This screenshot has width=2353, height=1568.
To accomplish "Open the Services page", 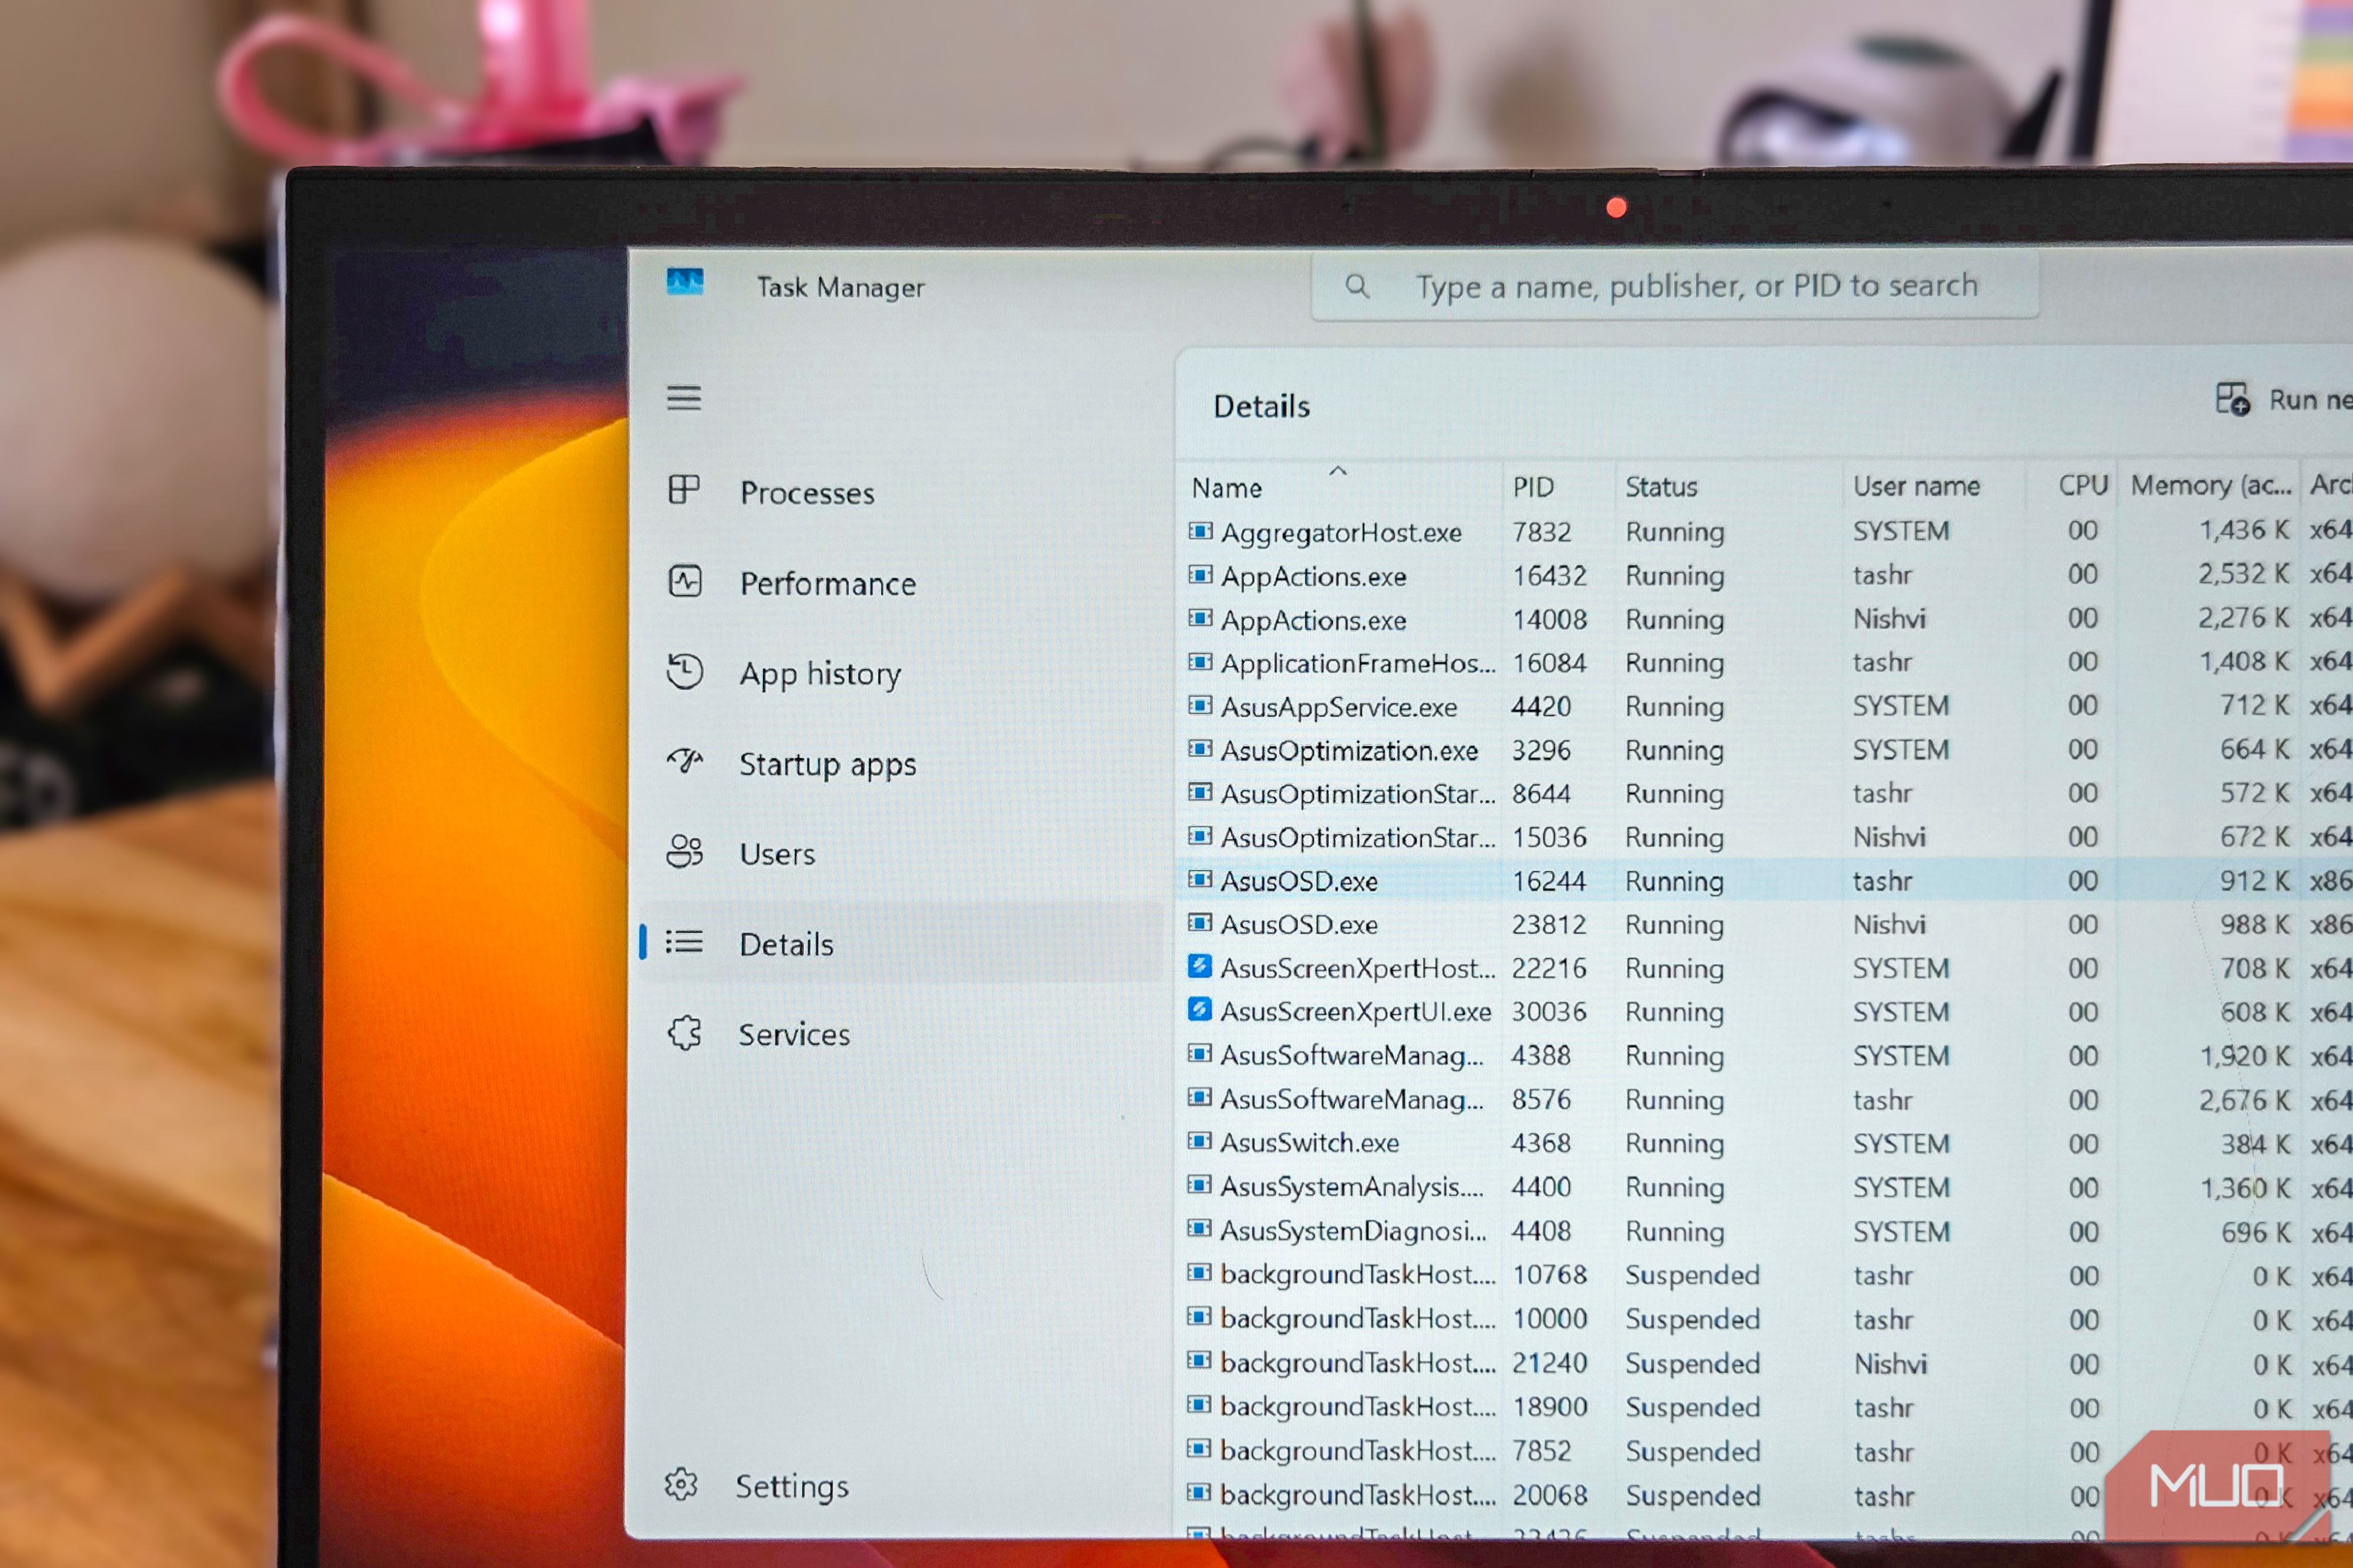I will pos(900,1034).
